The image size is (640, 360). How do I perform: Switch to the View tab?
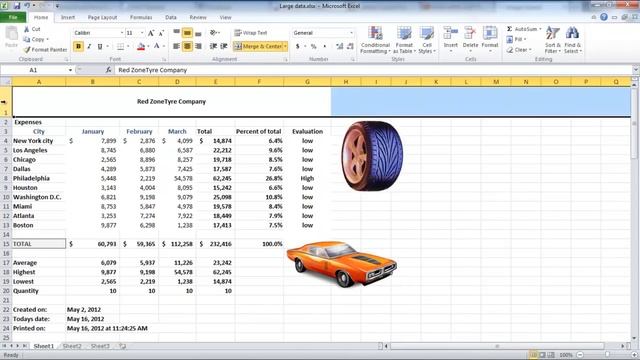click(225, 18)
